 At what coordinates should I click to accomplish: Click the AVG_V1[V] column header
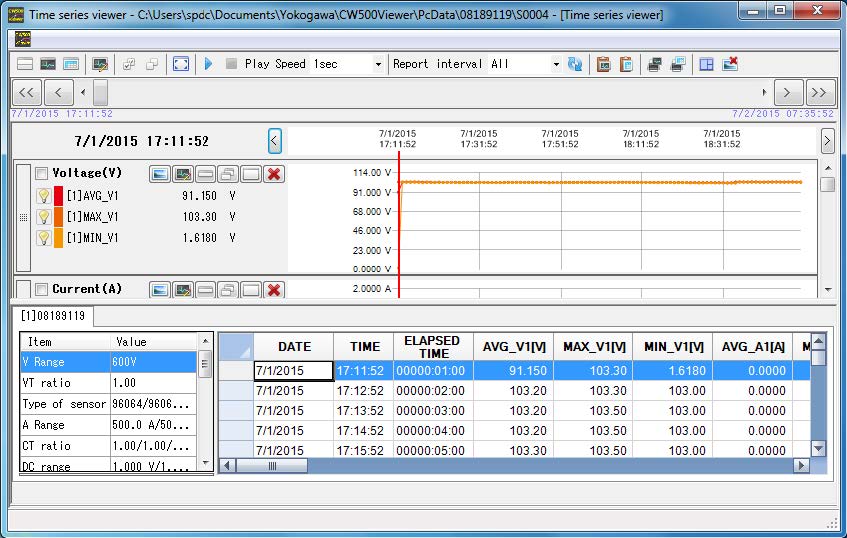point(514,347)
